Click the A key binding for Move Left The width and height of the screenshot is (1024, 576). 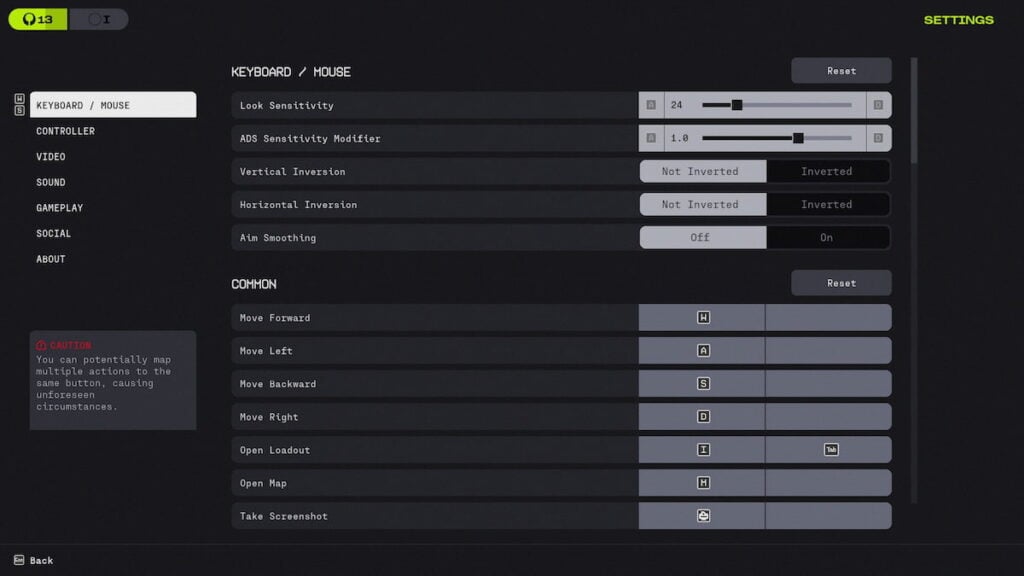(x=703, y=351)
